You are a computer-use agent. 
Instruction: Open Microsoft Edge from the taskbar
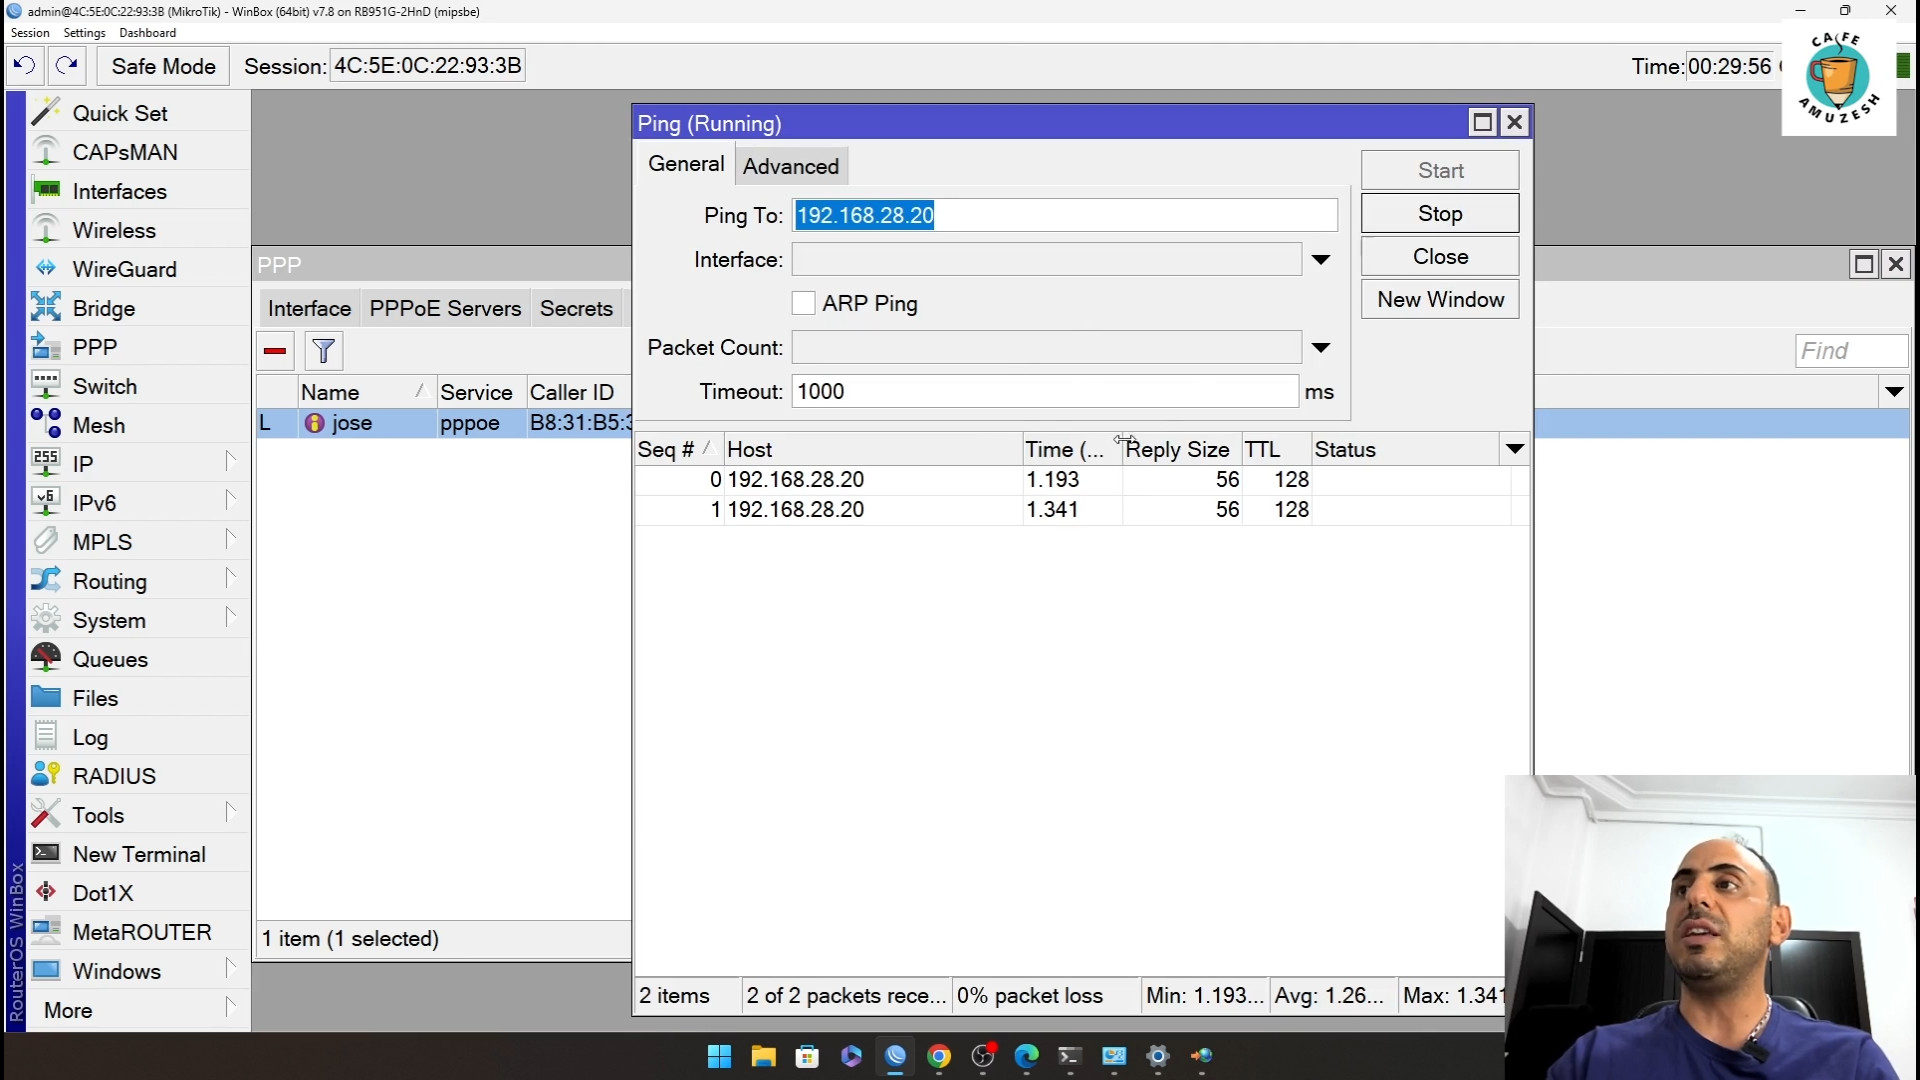coord(1027,1056)
